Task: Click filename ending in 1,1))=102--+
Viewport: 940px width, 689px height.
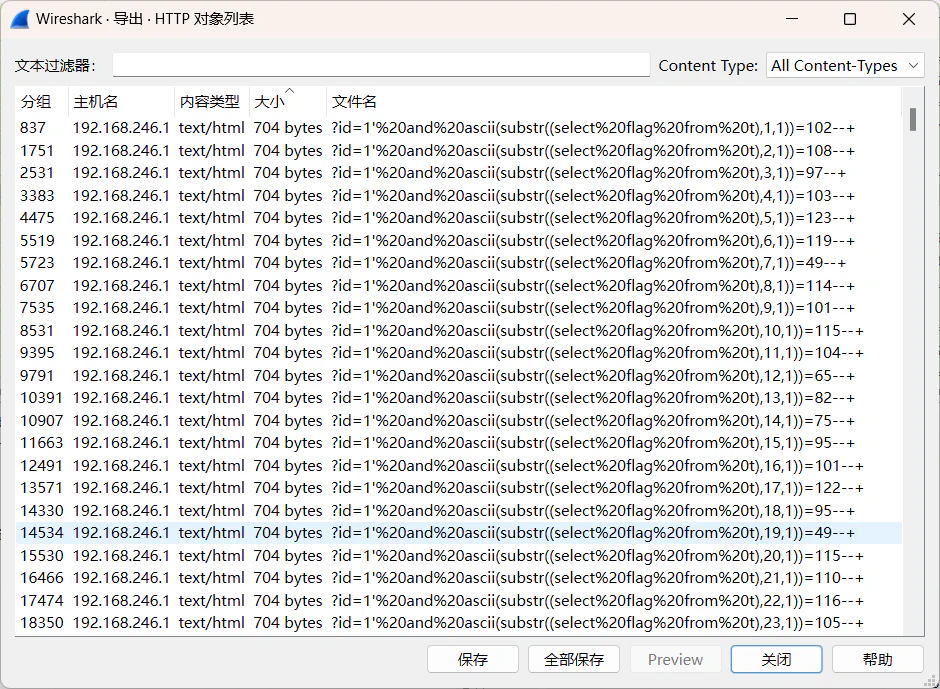Action: [x=593, y=128]
